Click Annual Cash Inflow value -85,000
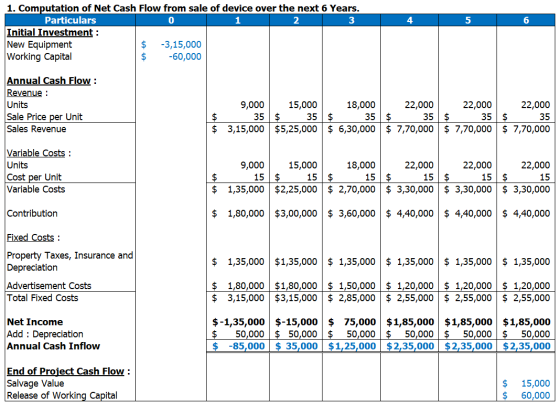This screenshot has height=405, width=560. click(x=247, y=346)
